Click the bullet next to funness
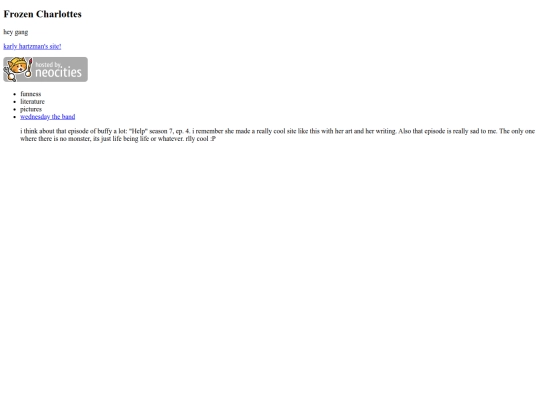Image resolution: width=540 pixels, height=405 pixels. pos(14,94)
